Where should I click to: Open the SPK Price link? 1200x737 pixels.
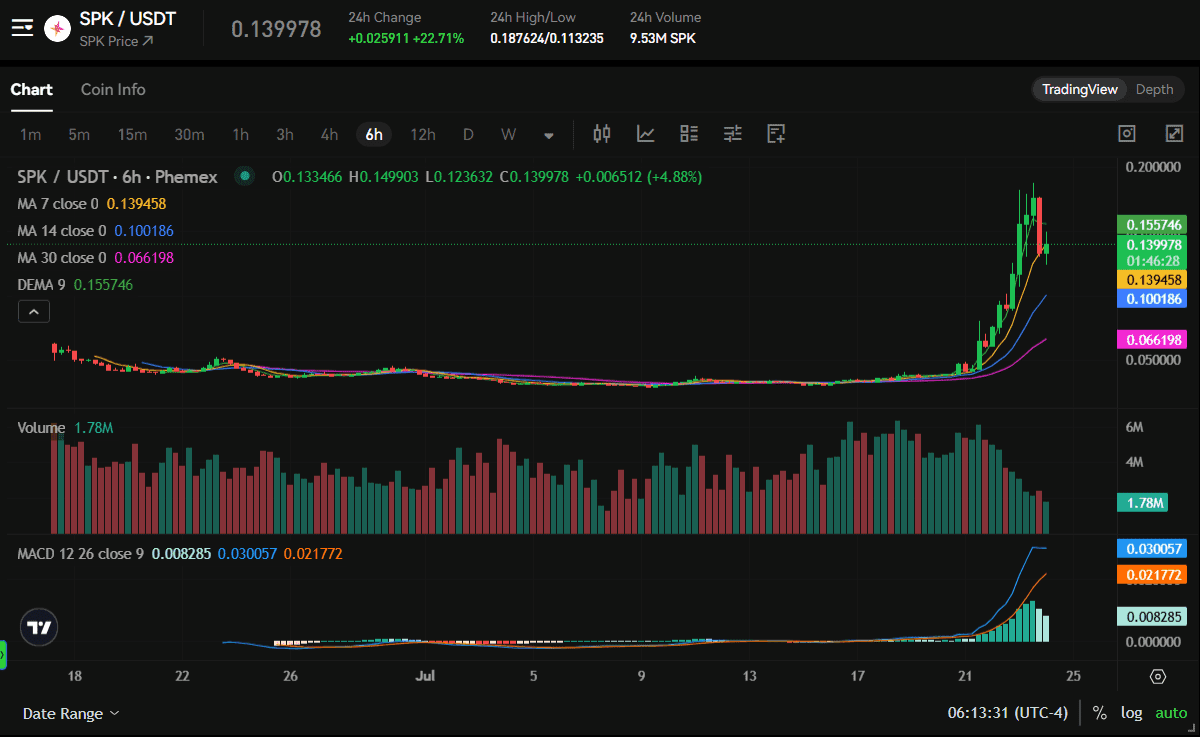click(x=116, y=41)
